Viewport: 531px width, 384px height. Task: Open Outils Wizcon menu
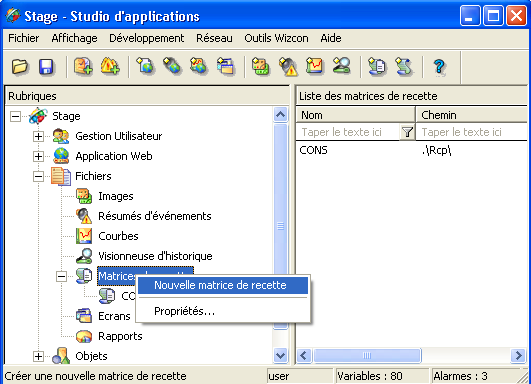(x=276, y=38)
